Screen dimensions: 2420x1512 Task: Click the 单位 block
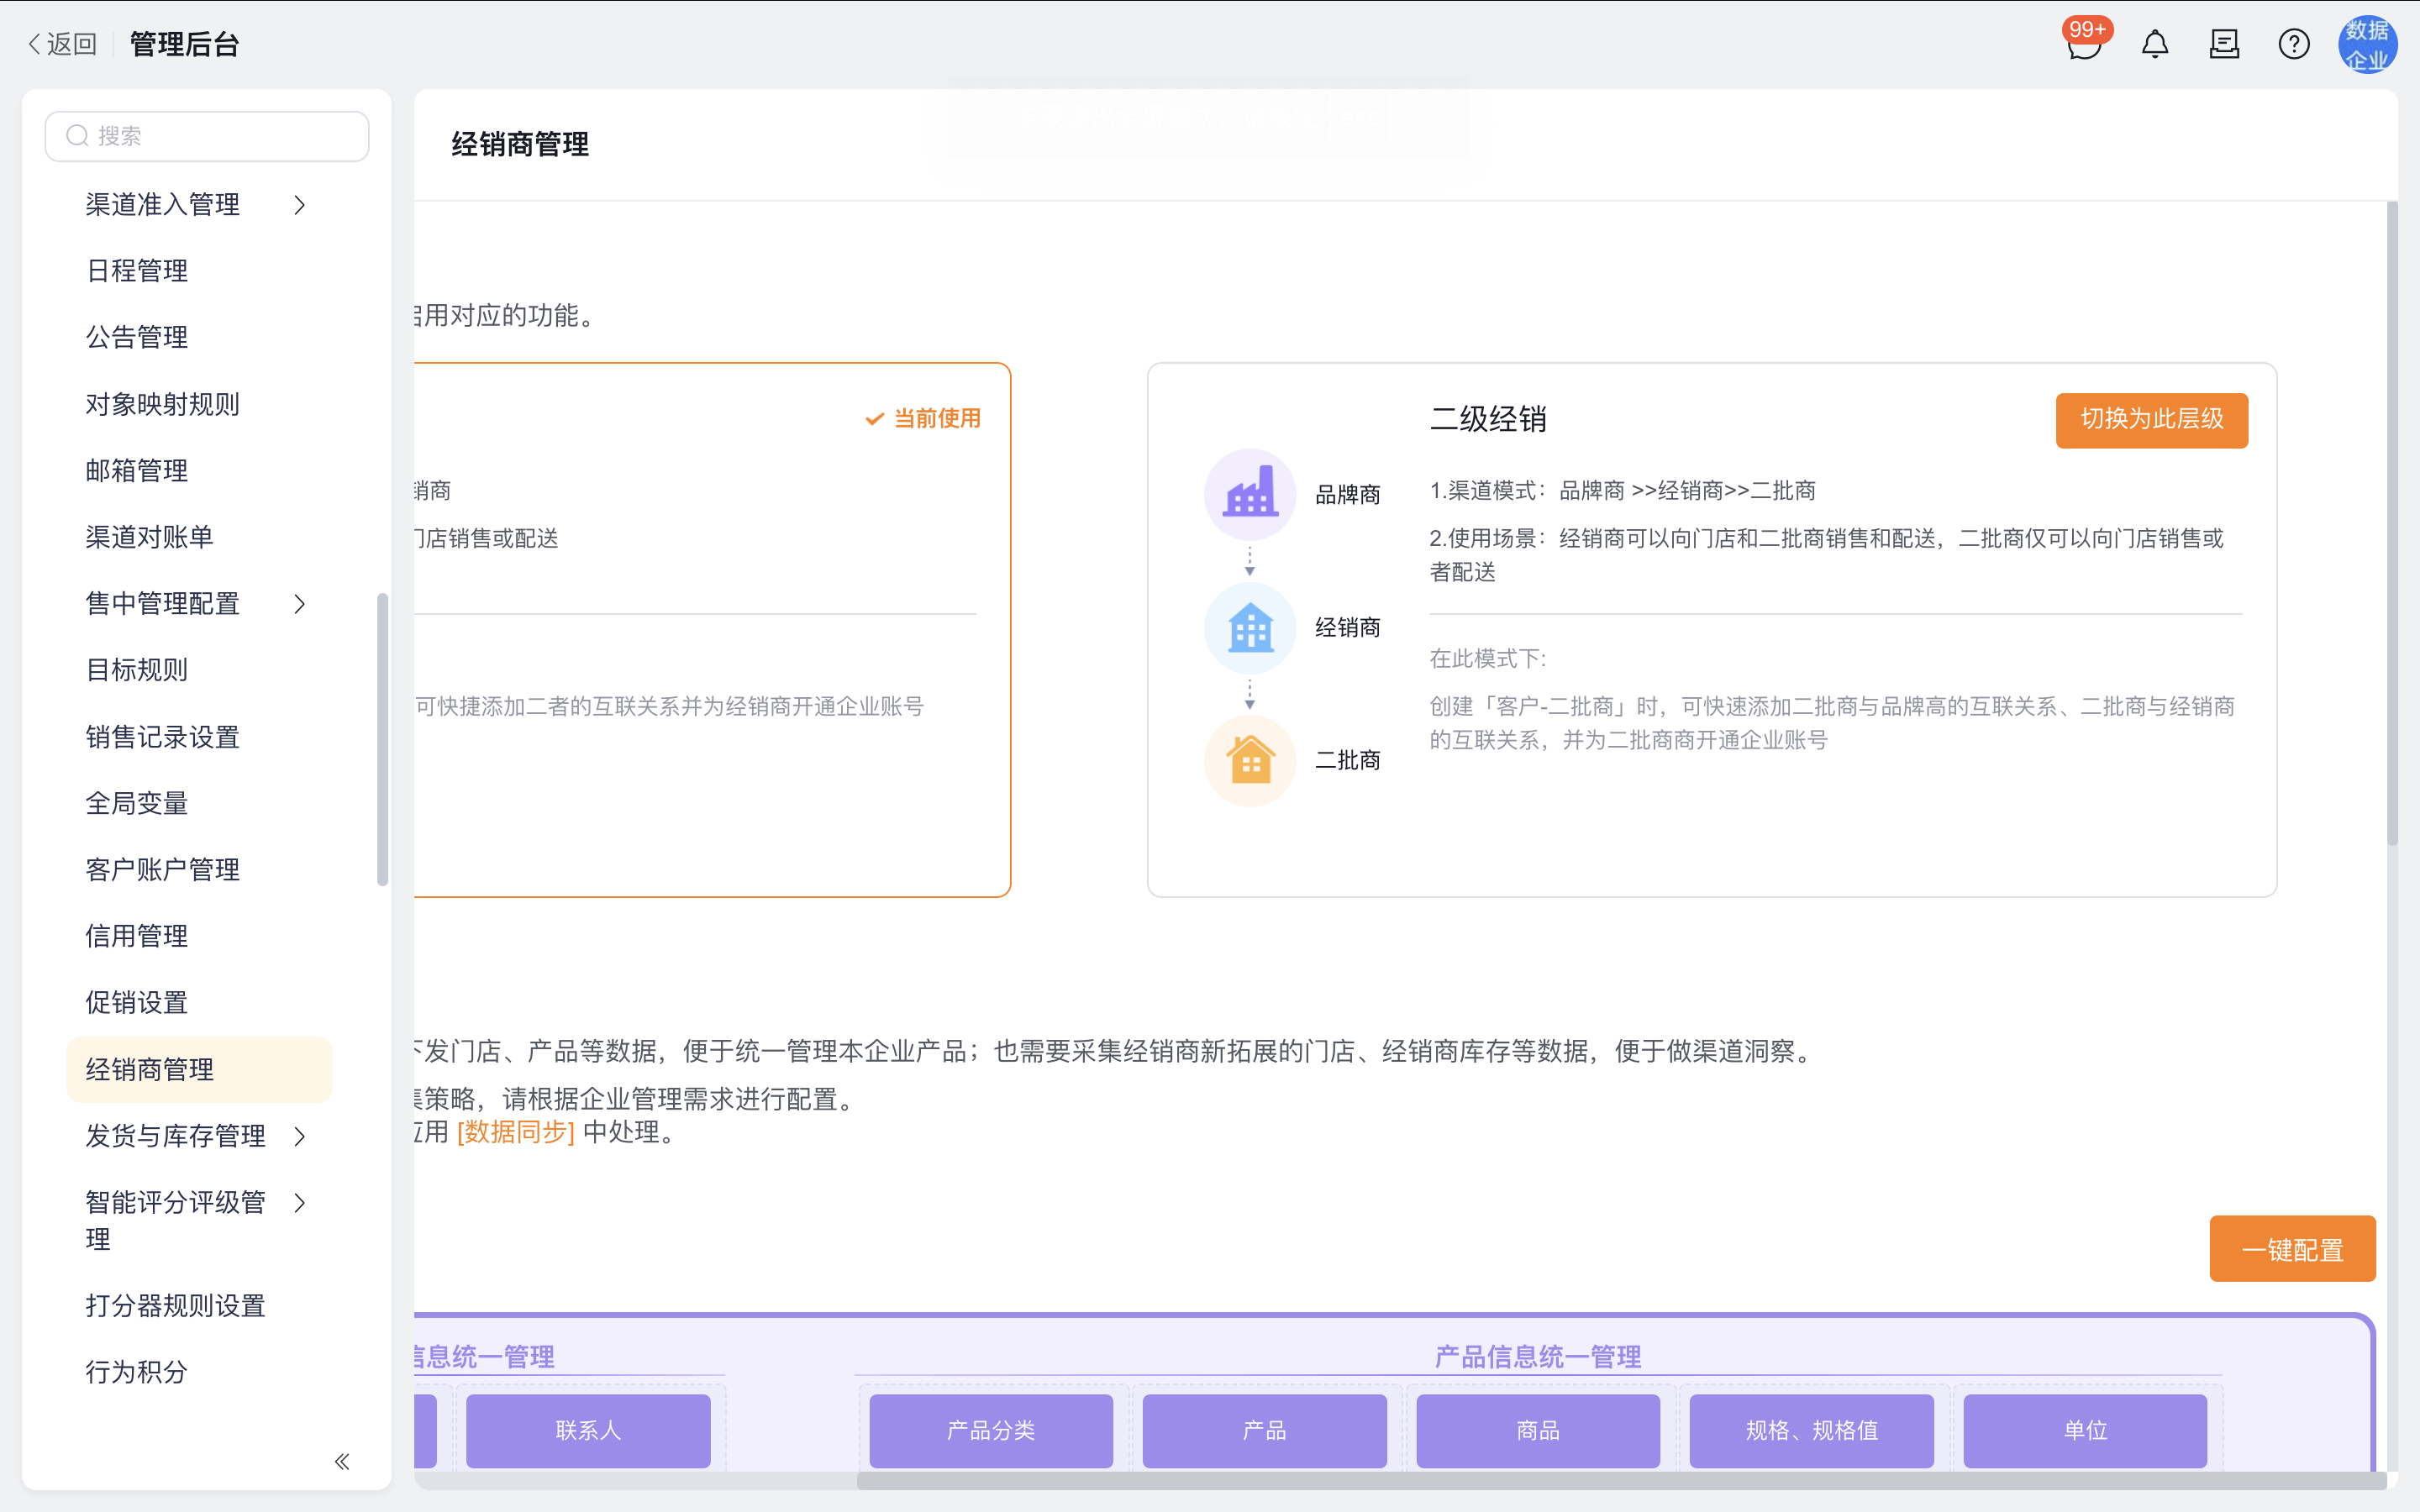point(2085,1431)
